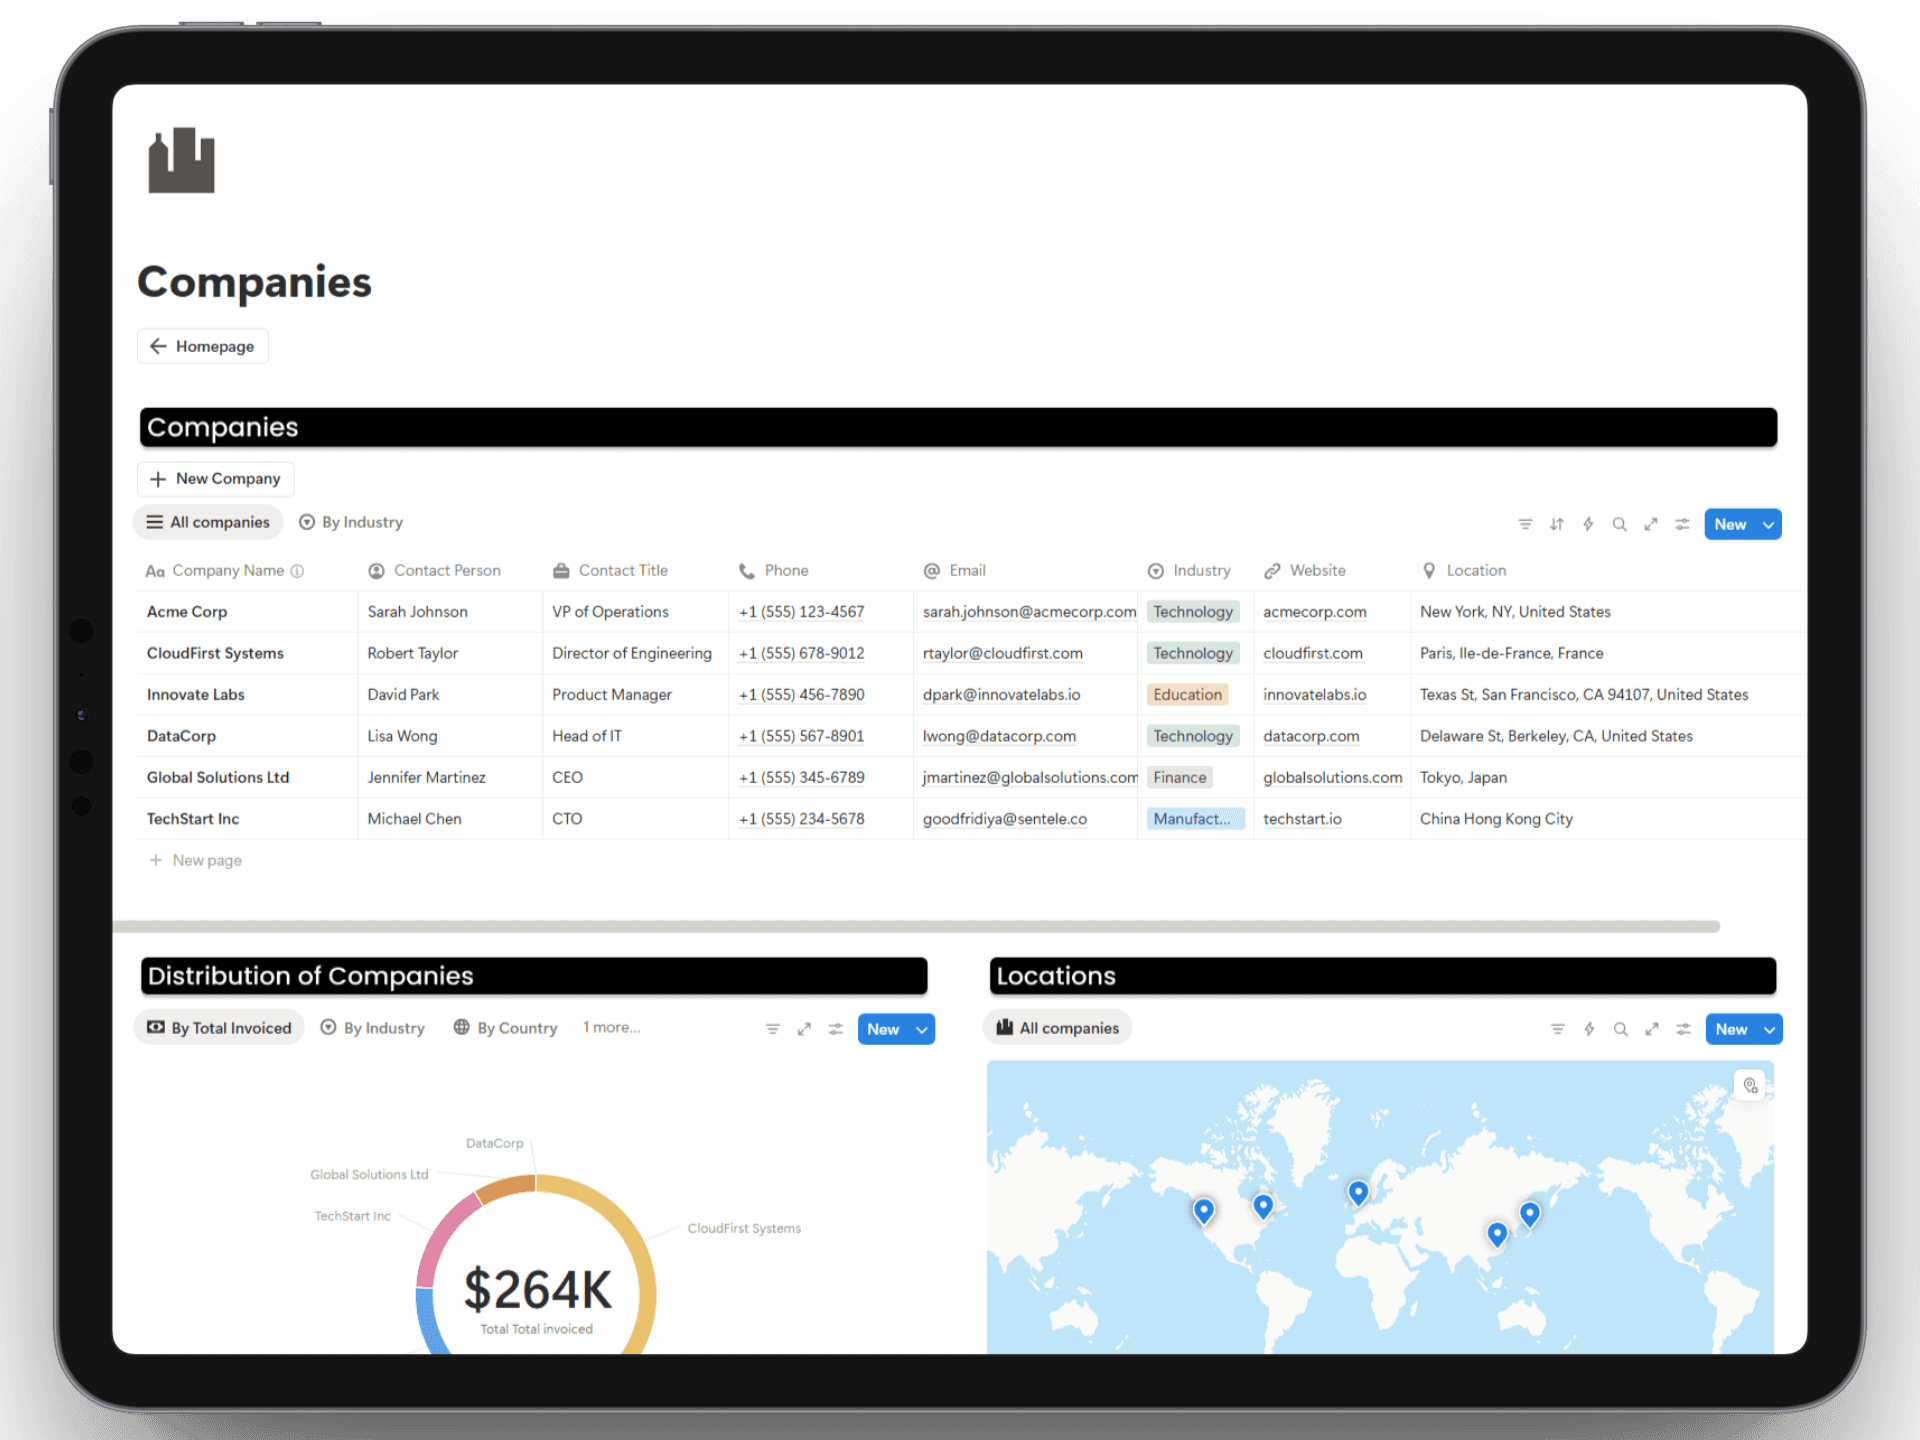The width and height of the screenshot is (1920, 1440).
Task: Open dropdown arrow beside Distribution New button
Action: (x=921, y=1029)
